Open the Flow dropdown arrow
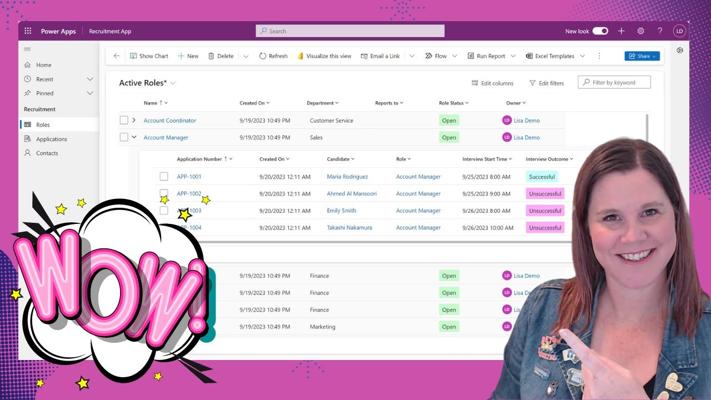 pos(455,56)
